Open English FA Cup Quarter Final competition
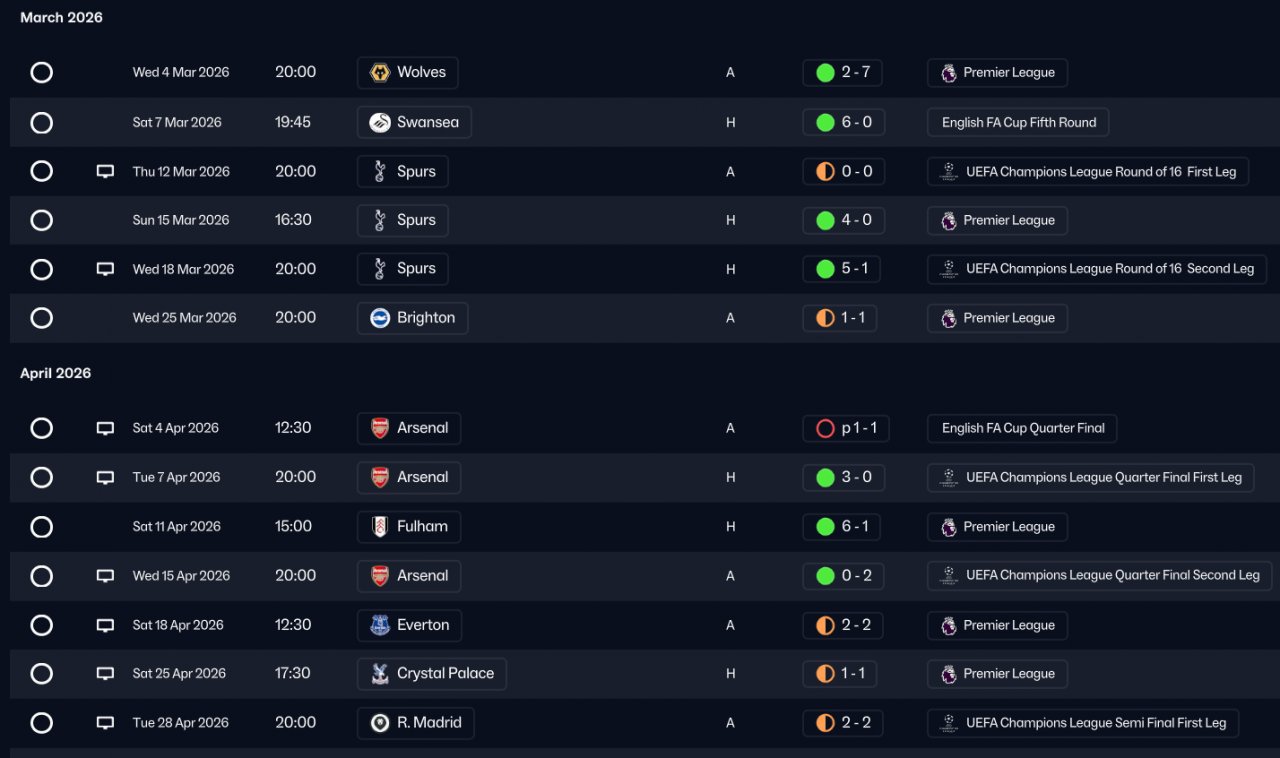The height and width of the screenshot is (758, 1280). tap(1022, 428)
